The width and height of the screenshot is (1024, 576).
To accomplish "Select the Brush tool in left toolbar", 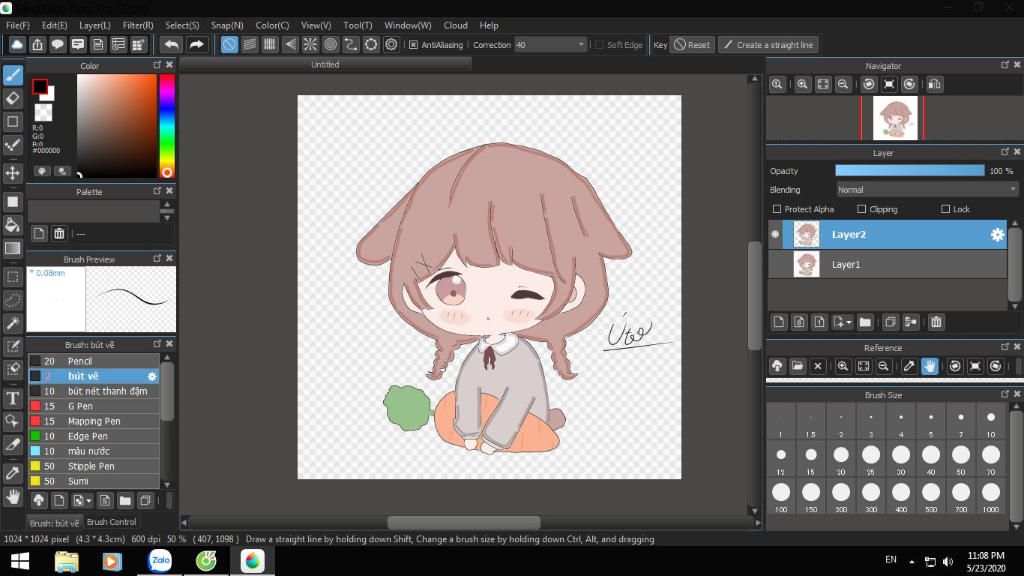I will coord(12,74).
